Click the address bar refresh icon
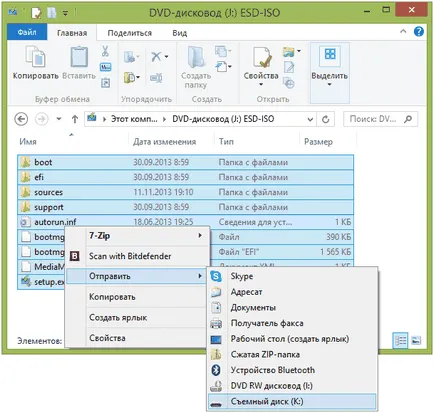The height and width of the screenshot is (413, 434). [326, 119]
